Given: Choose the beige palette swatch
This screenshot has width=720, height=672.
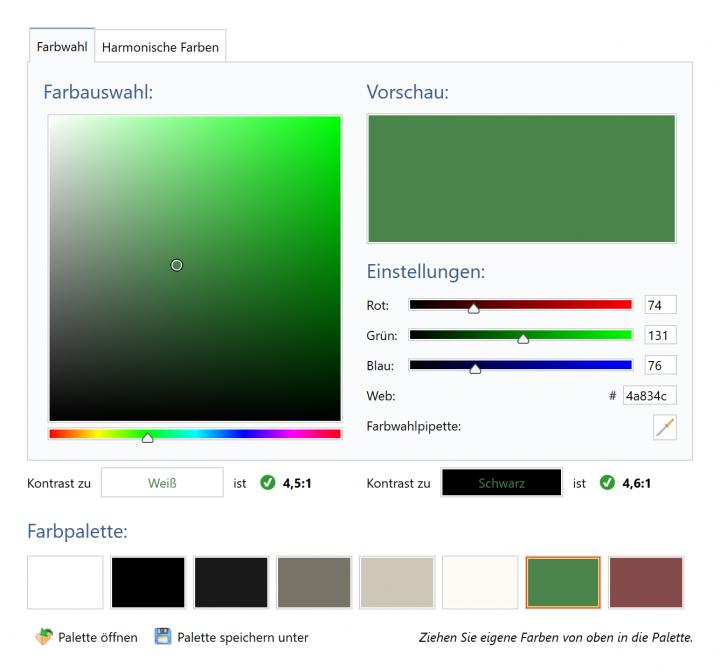Looking at the screenshot, I should click(397, 583).
